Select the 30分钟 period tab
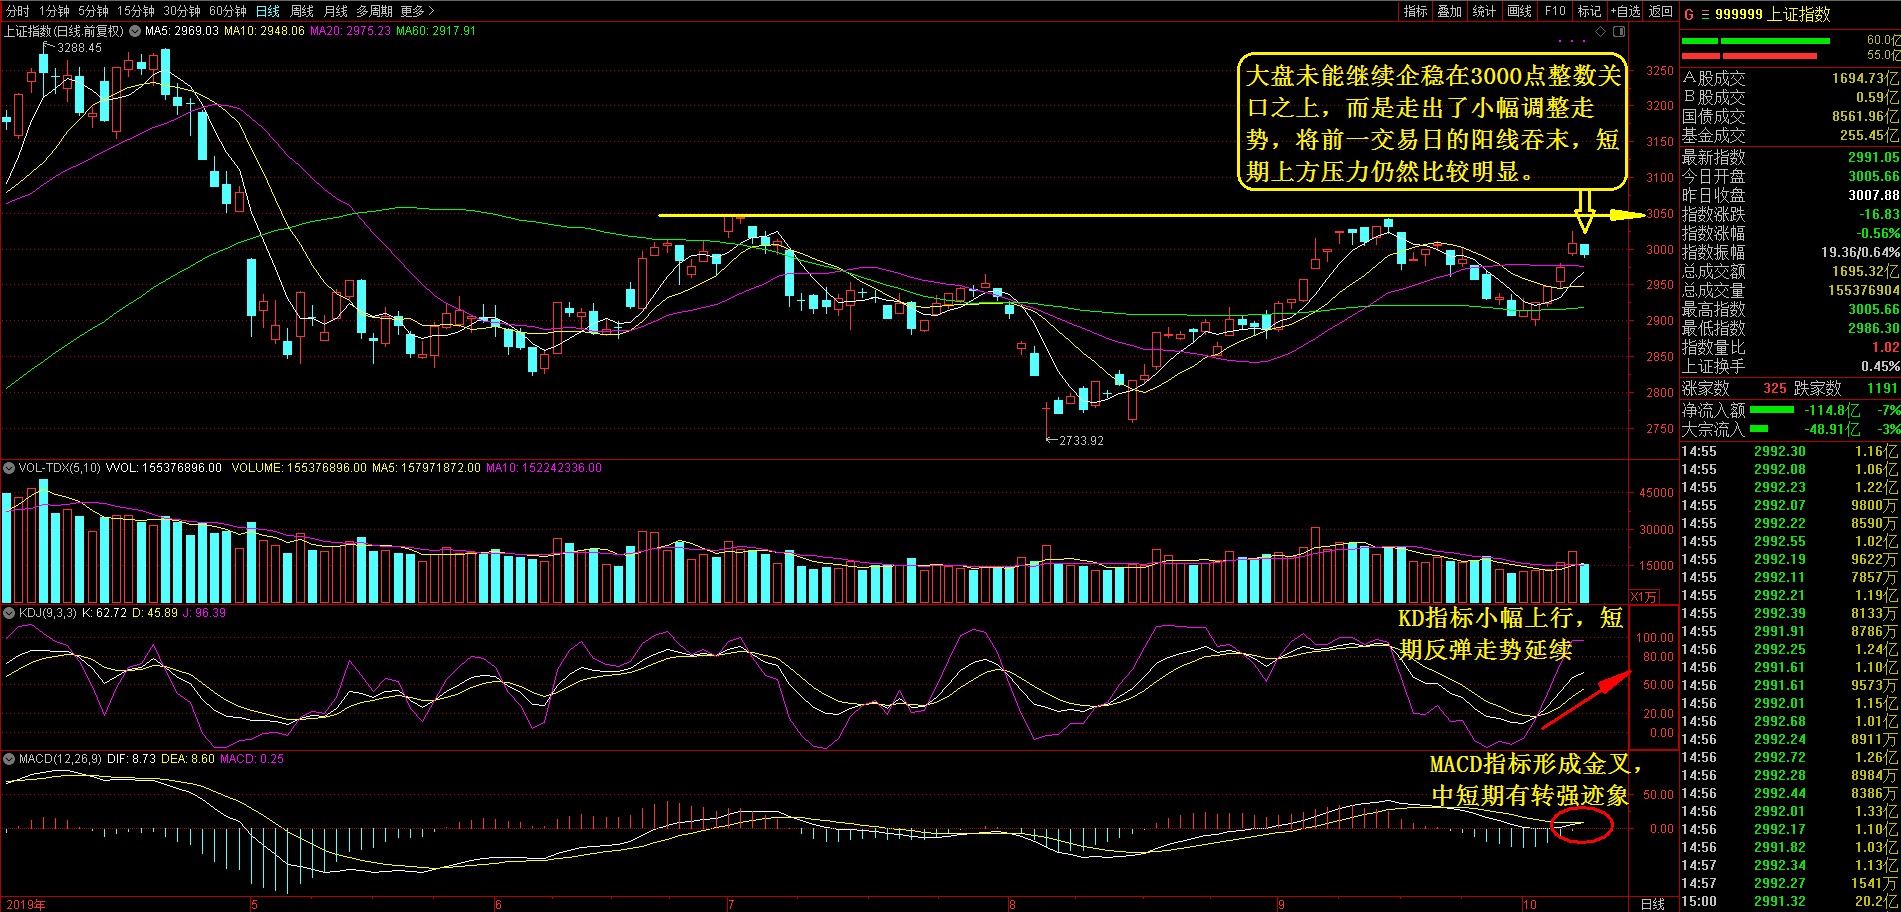The width and height of the screenshot is (1901, 912). point(182,11)
